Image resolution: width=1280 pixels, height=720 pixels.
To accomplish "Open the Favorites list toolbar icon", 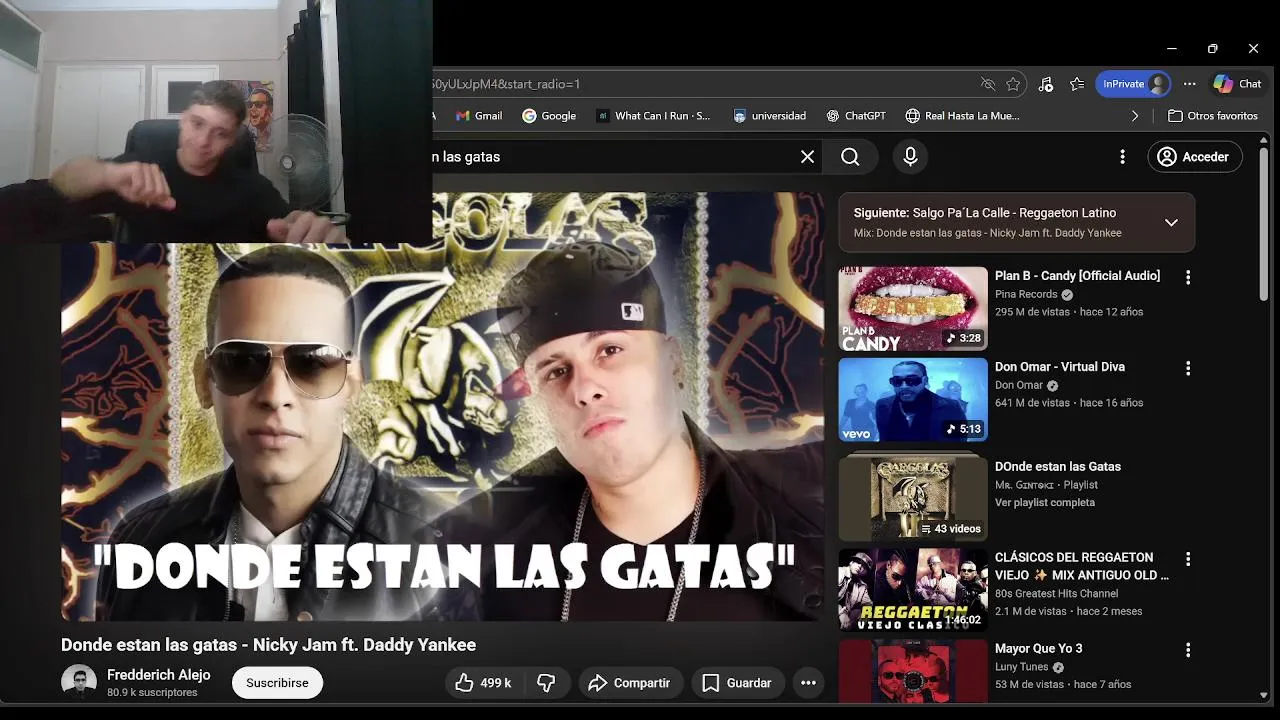I will (1077, 84).
